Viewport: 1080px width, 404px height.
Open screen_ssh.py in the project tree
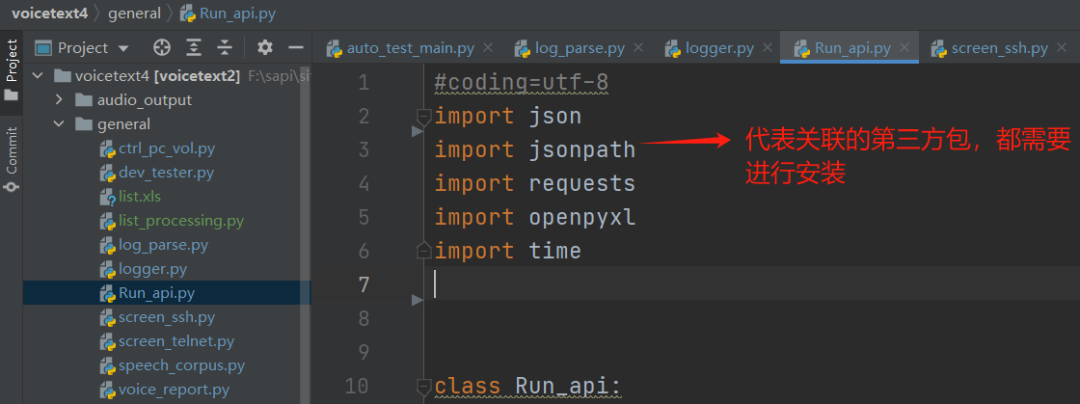(167, 317)
